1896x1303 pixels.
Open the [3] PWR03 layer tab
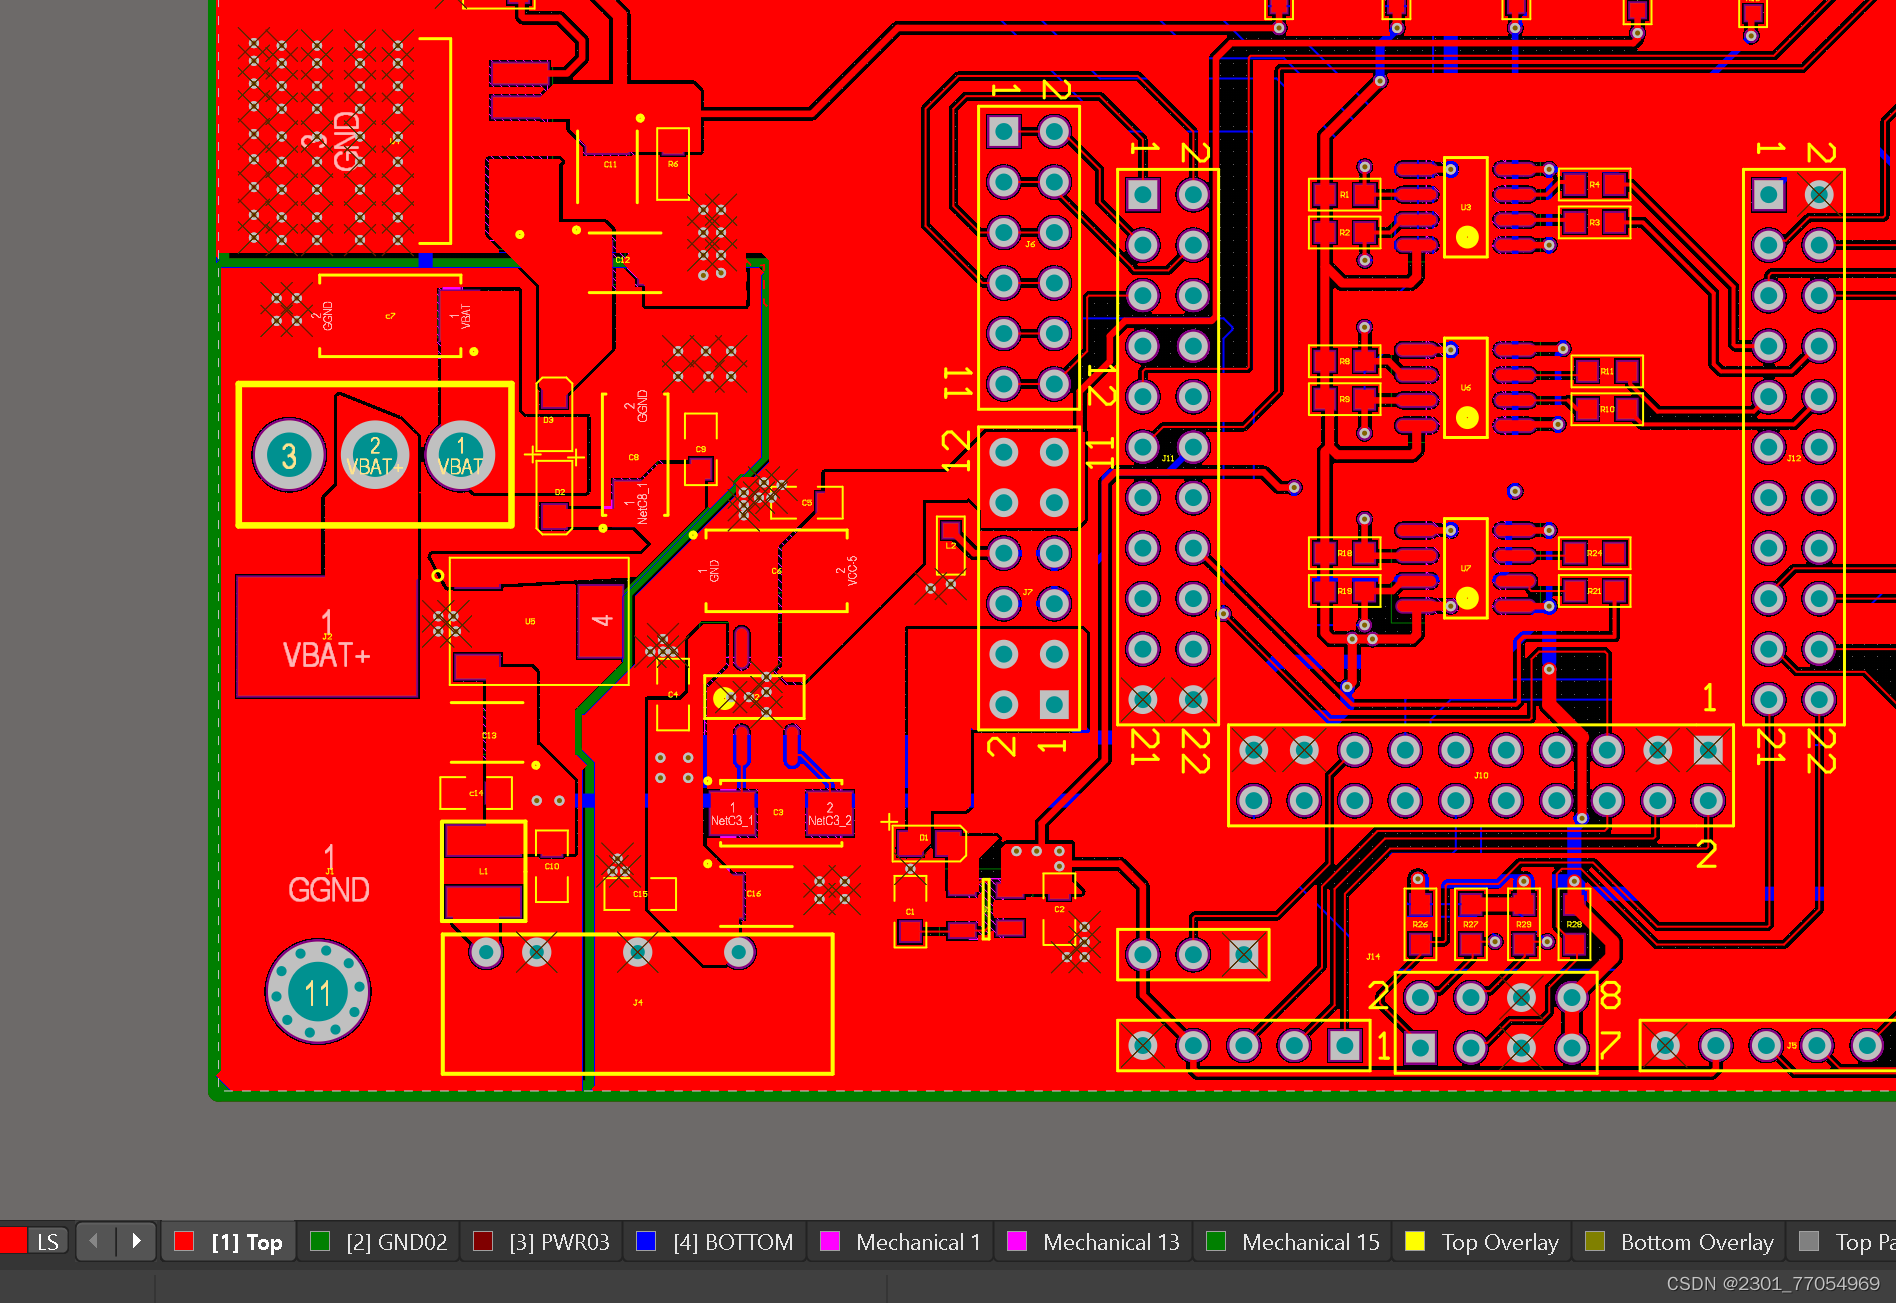[x=542, y=1242]
